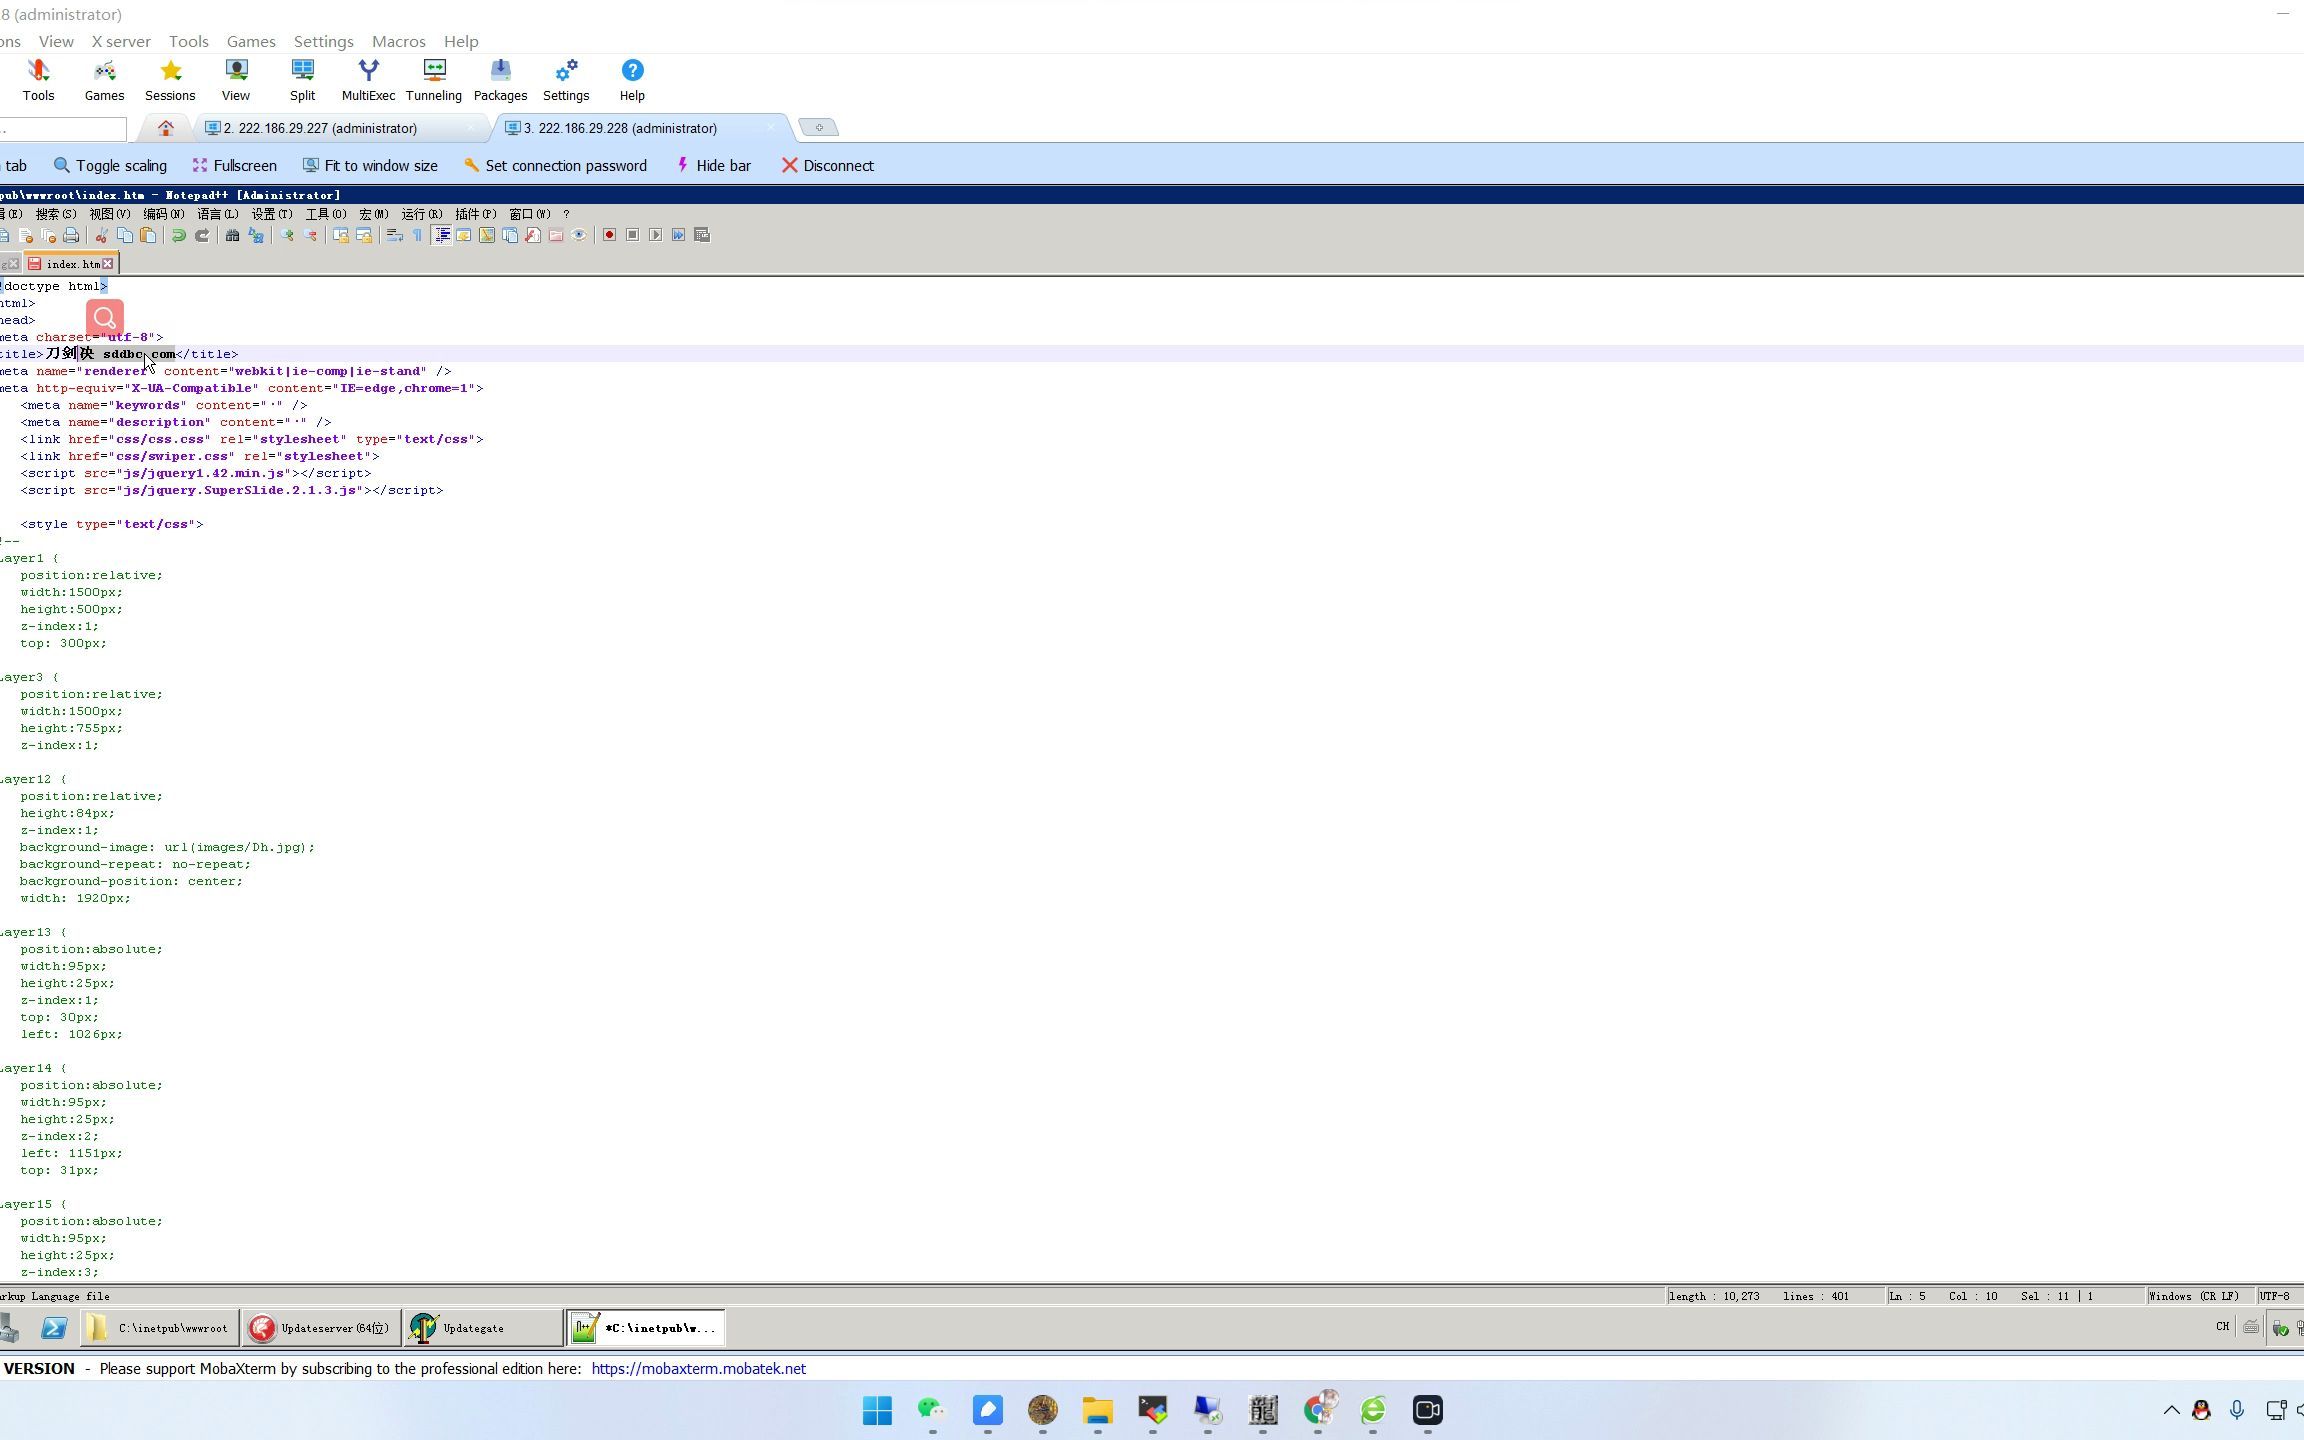Switch to 222.186.29.227 session tab
This screenshot has width=2304, height=1440.
320,128
